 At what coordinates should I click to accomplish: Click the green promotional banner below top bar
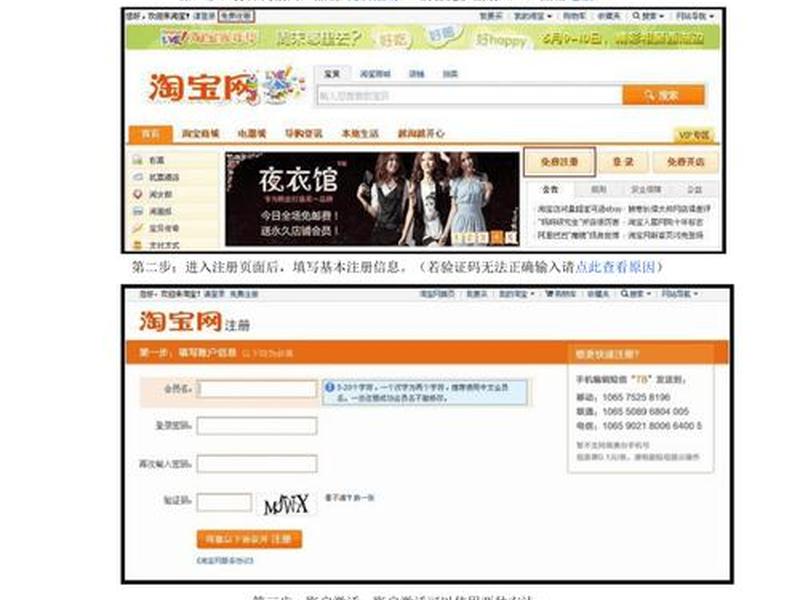pyautogui.click(x=423, y=37)
